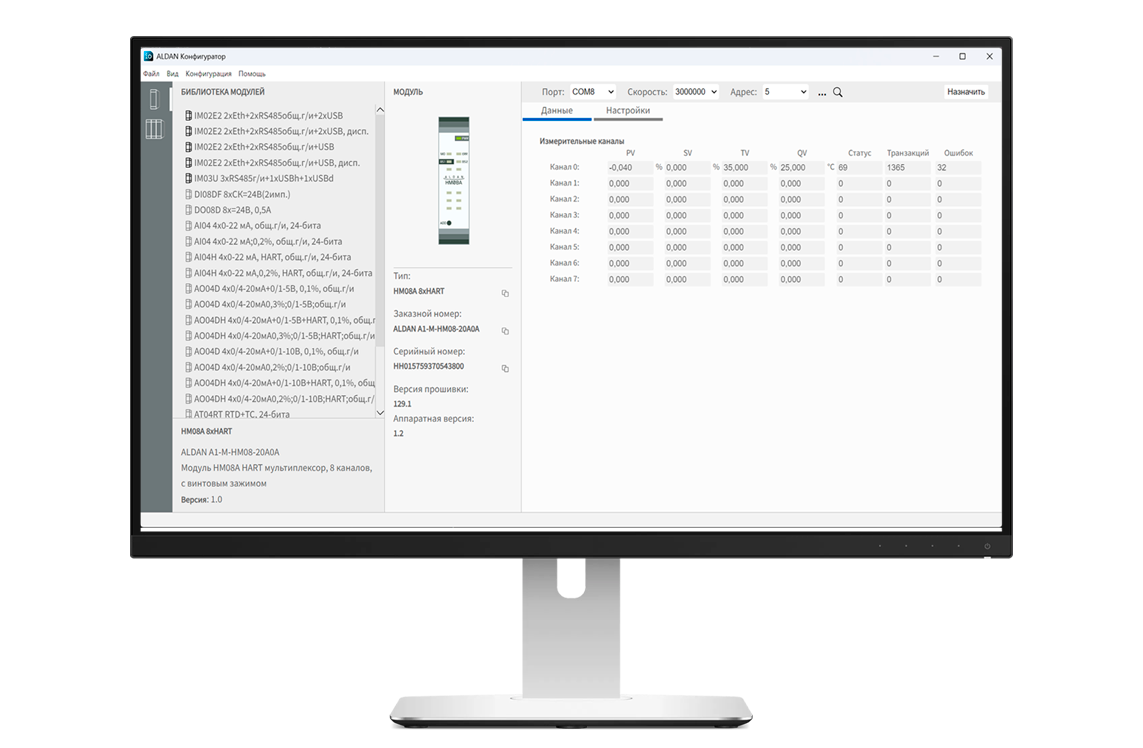This screenshot has height=748, width=1143.
Task: Copy the serial number HH015759370543800
Action: 505,369
